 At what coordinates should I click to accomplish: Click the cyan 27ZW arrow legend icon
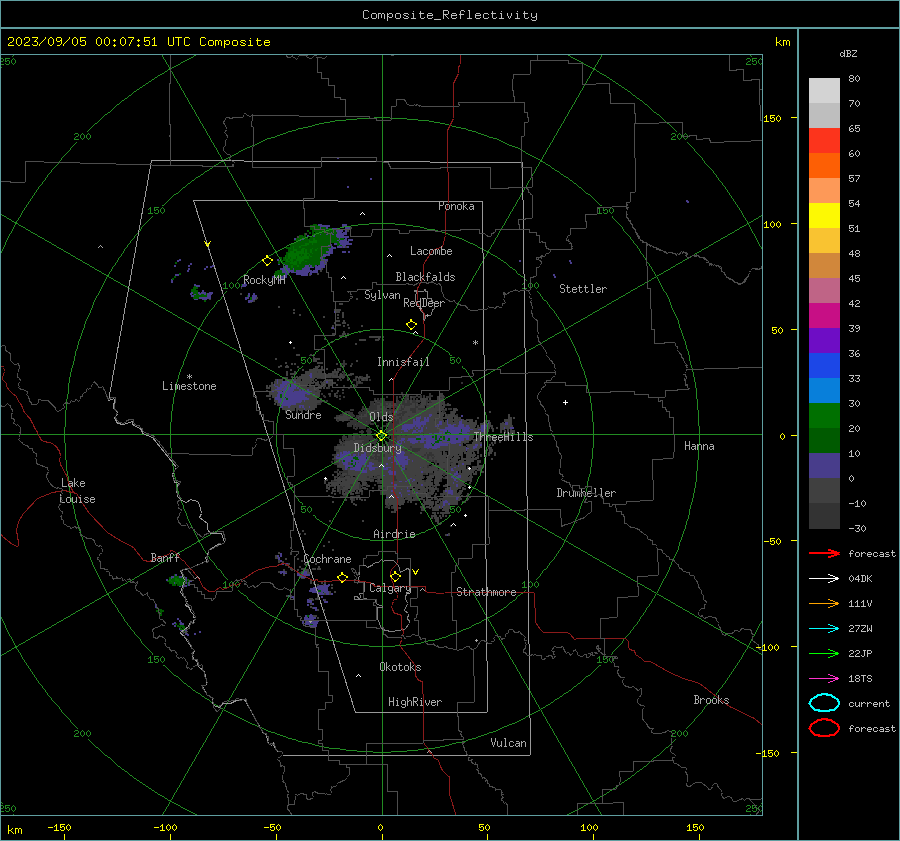point(824,629)
